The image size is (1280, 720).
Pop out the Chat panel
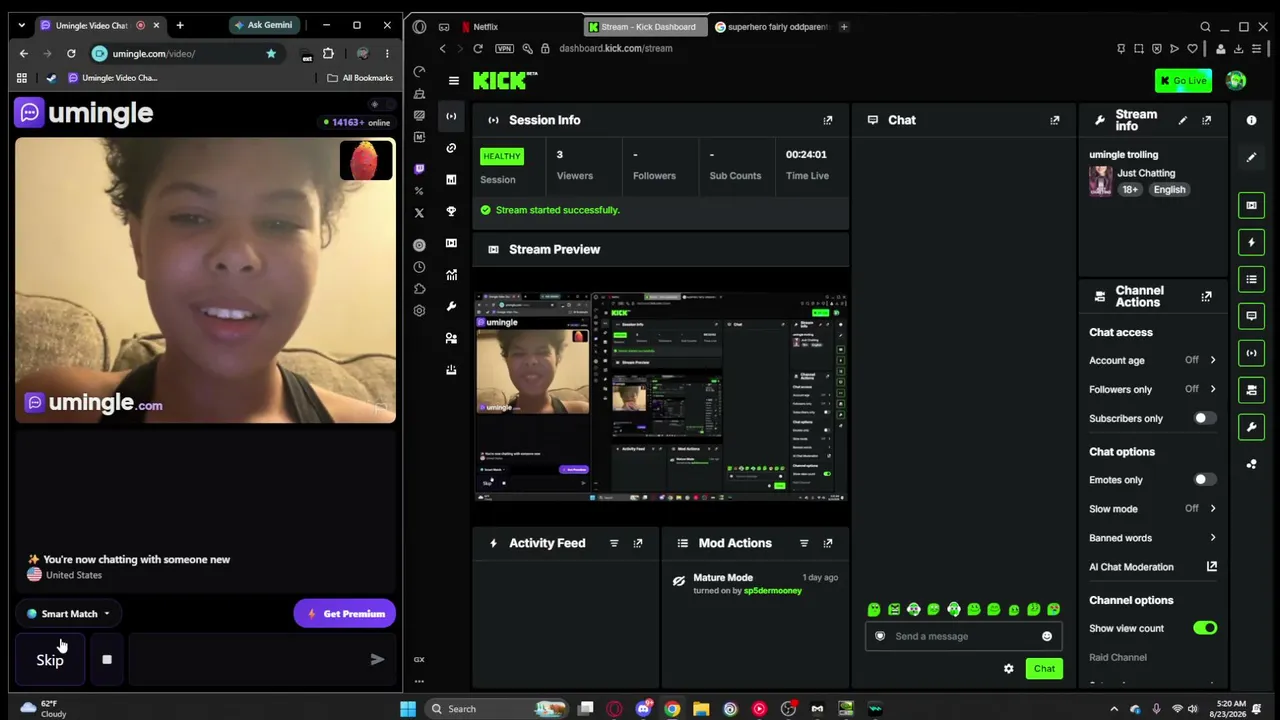click(x=1055, y=120)
